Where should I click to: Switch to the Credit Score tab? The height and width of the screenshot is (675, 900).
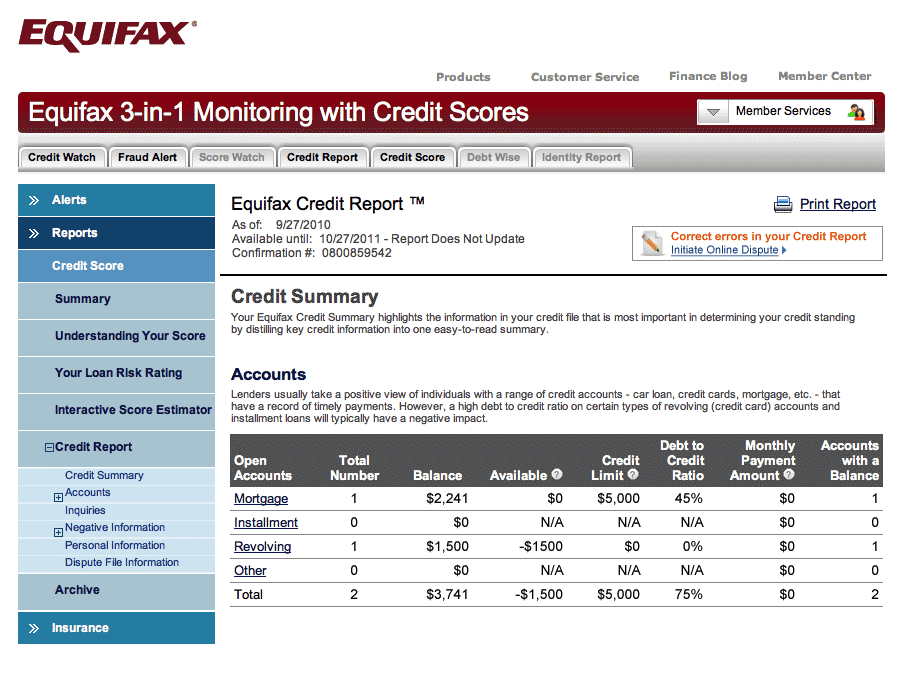pyautogui.click(x=412, y=157)
